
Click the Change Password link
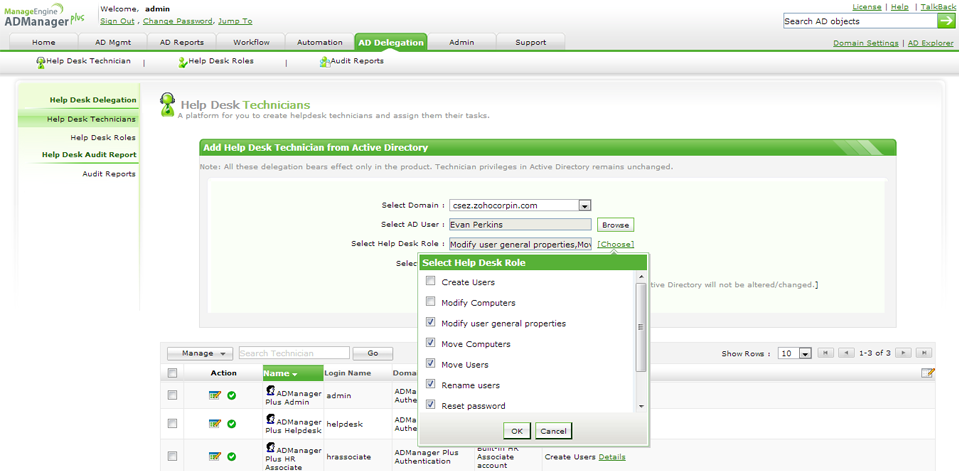click(x=177, y=21)
